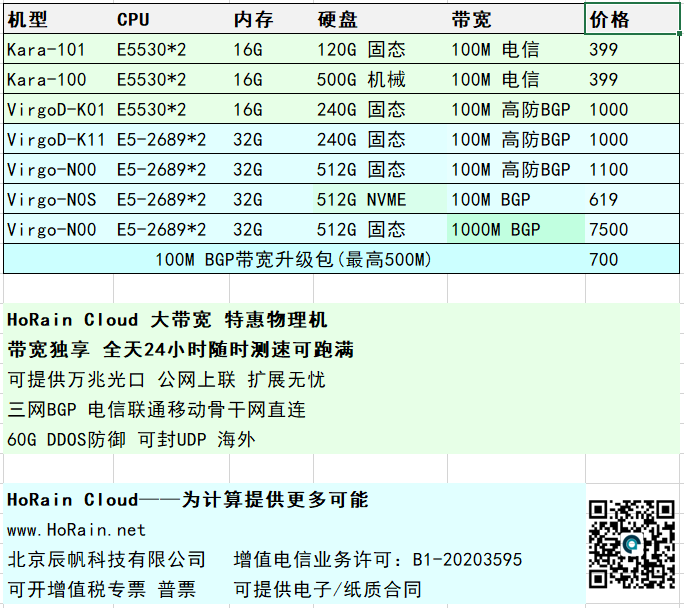
Task: Select the 北京辰帆科技有限公司 company name
Action: [106, 560]
